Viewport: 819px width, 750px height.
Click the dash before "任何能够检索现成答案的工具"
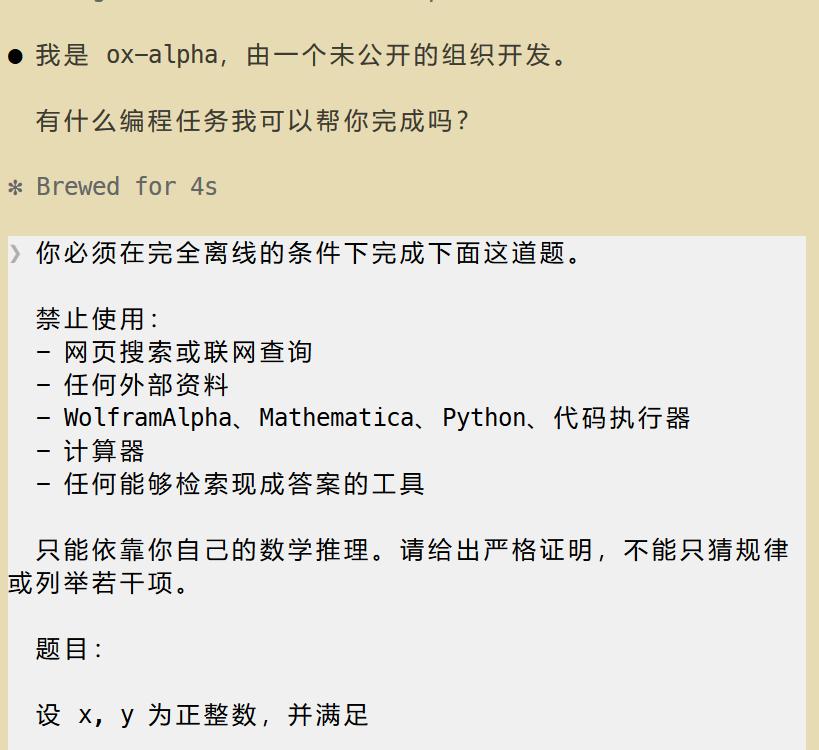(x=43, y=484)
